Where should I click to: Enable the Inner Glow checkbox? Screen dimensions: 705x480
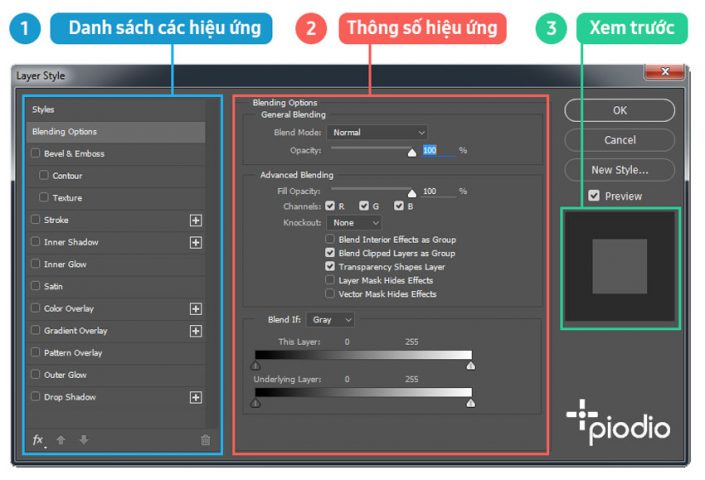pos(36,263)
